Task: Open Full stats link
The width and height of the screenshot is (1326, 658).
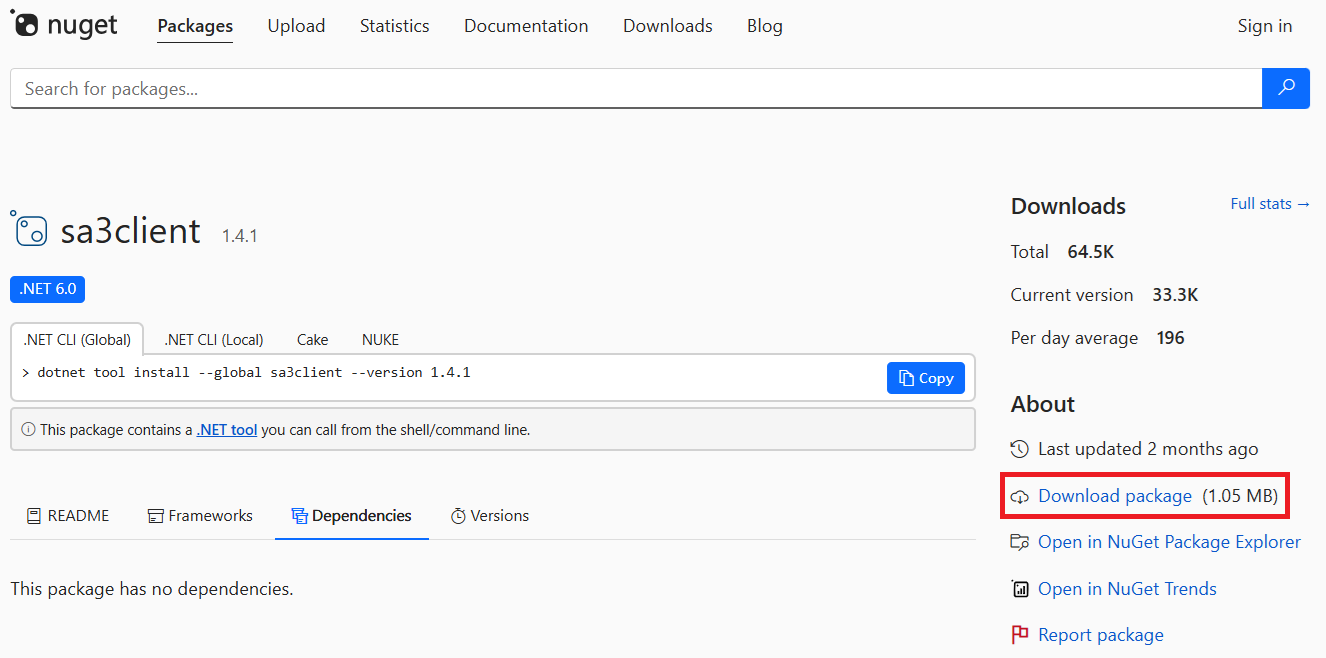Action: pos(1270,204)
